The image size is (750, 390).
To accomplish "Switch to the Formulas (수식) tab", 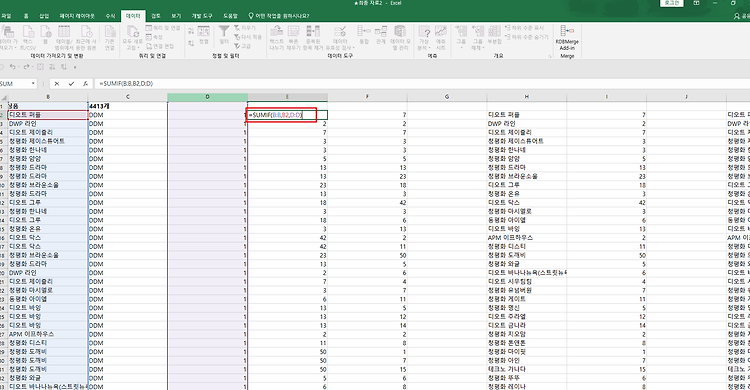I will coord(110,16).
